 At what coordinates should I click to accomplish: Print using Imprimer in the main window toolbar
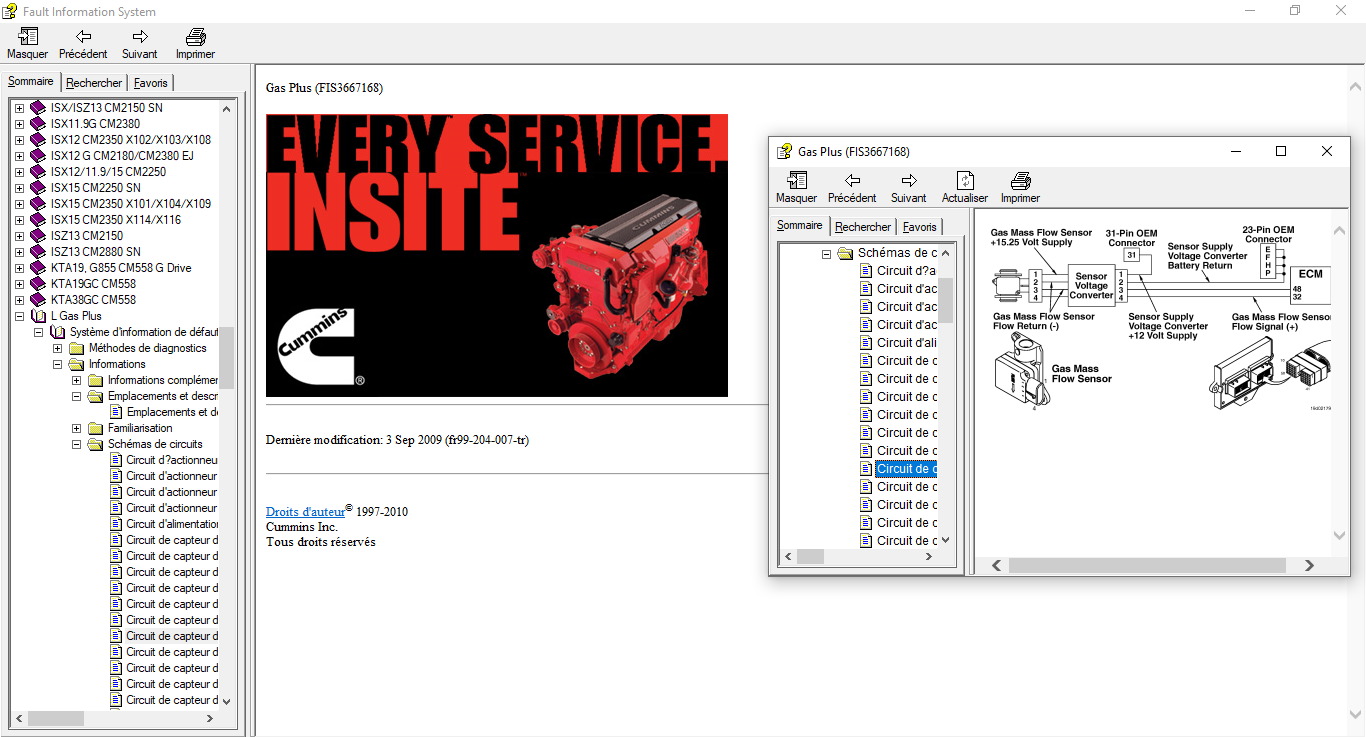[x=195, y=44]
